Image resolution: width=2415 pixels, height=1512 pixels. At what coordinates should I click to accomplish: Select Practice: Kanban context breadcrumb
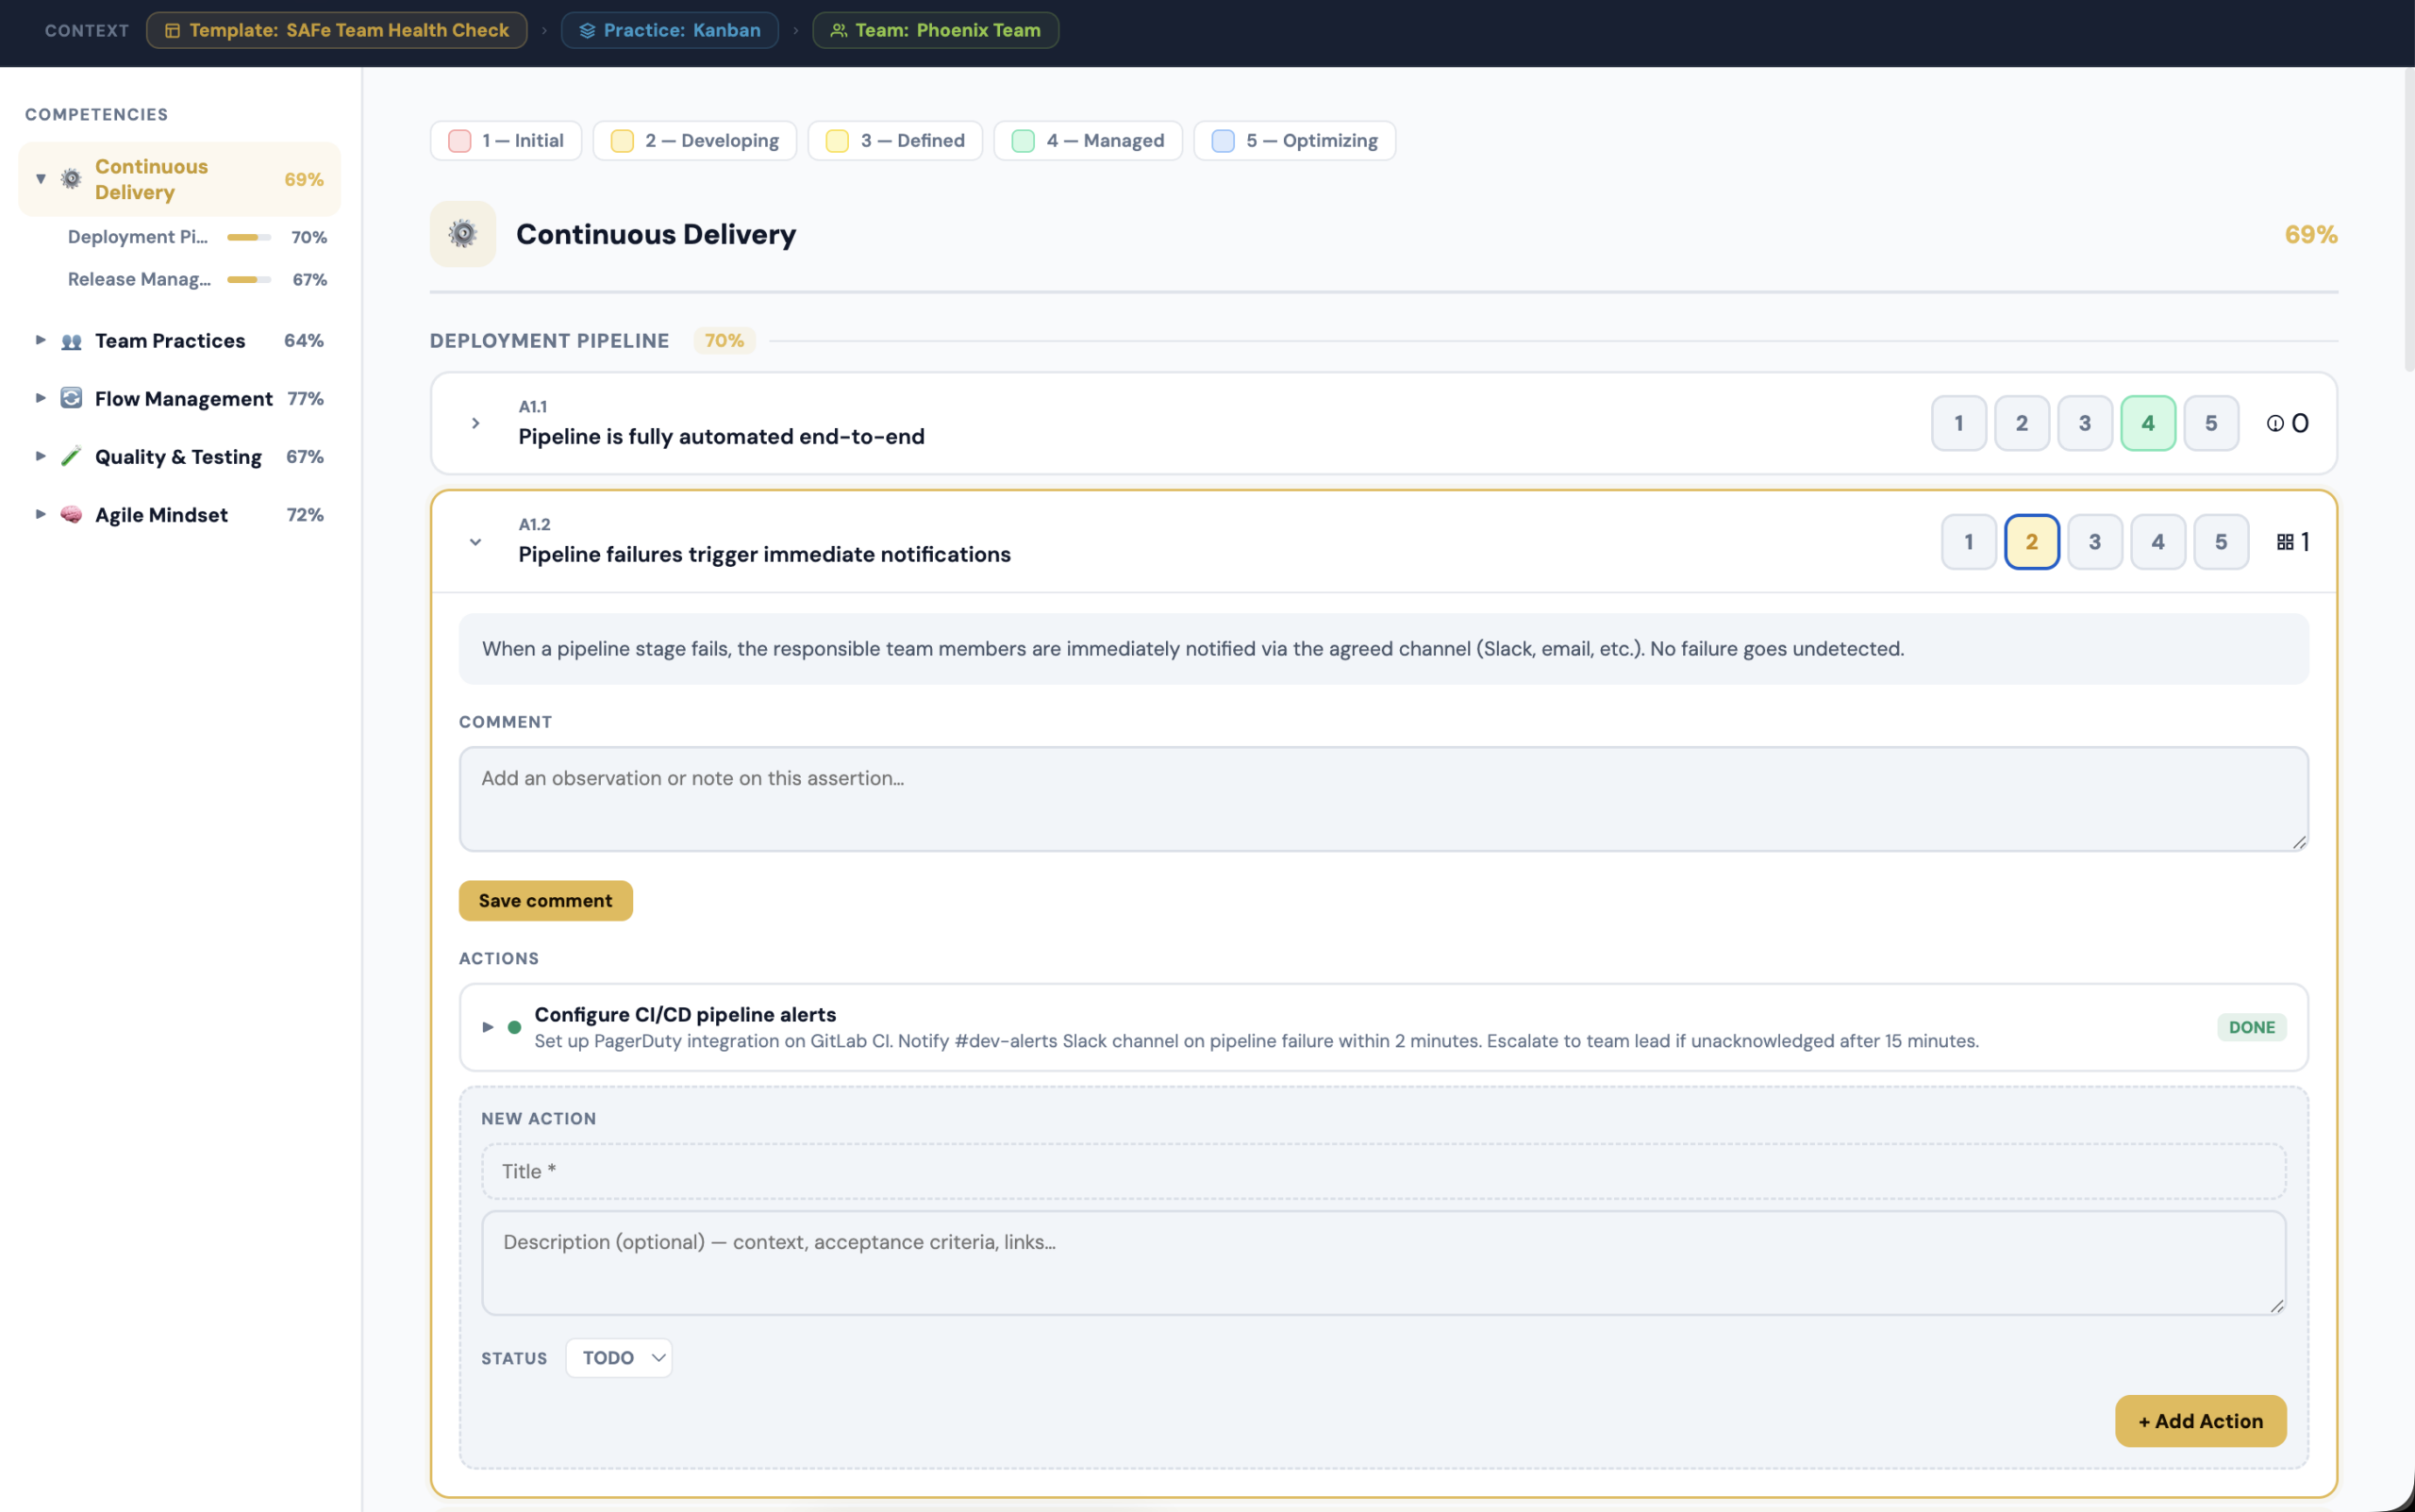click(669, 30)
